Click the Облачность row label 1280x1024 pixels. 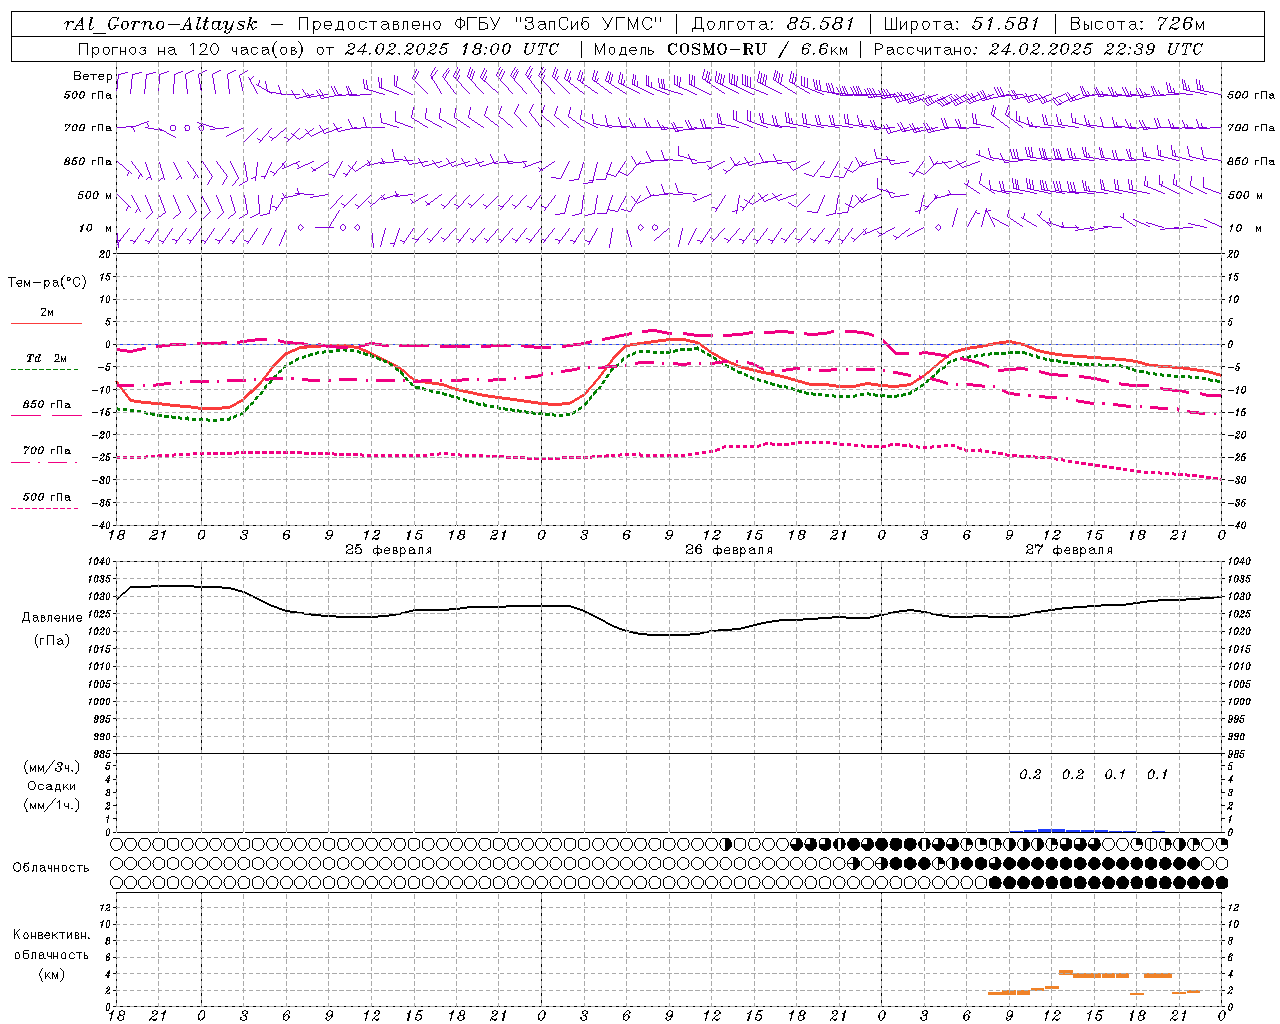coord(51,867)
